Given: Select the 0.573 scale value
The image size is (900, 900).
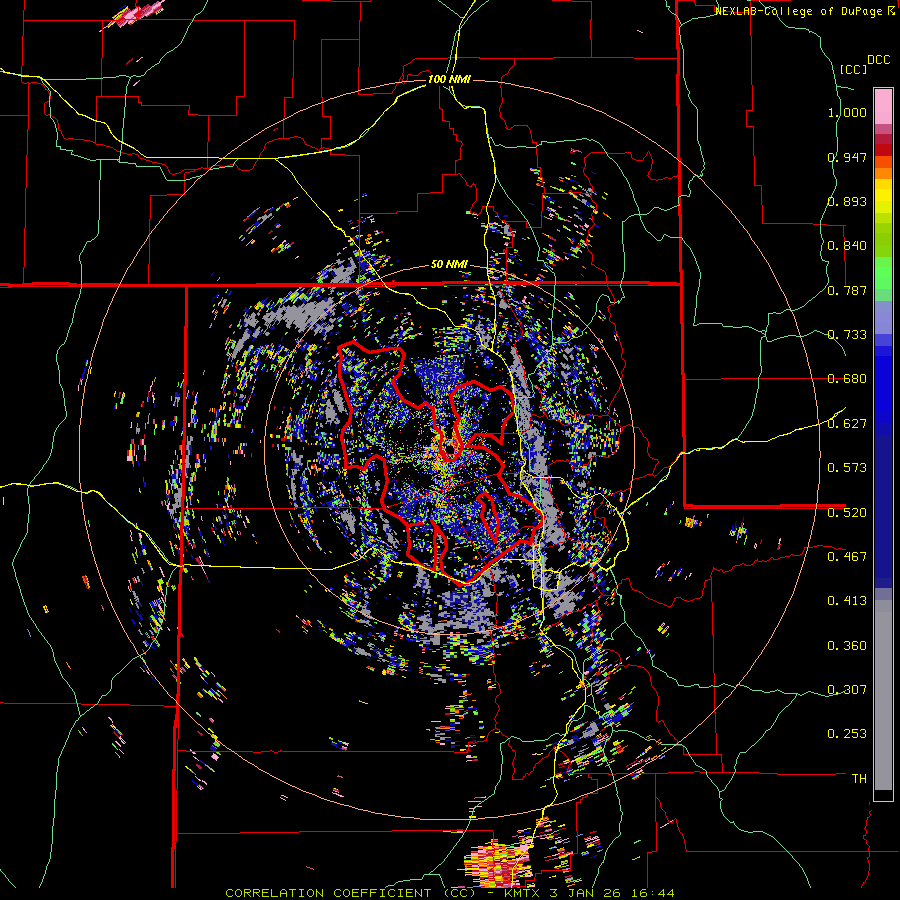Looking at the screenshot, I should pos(847,468).
